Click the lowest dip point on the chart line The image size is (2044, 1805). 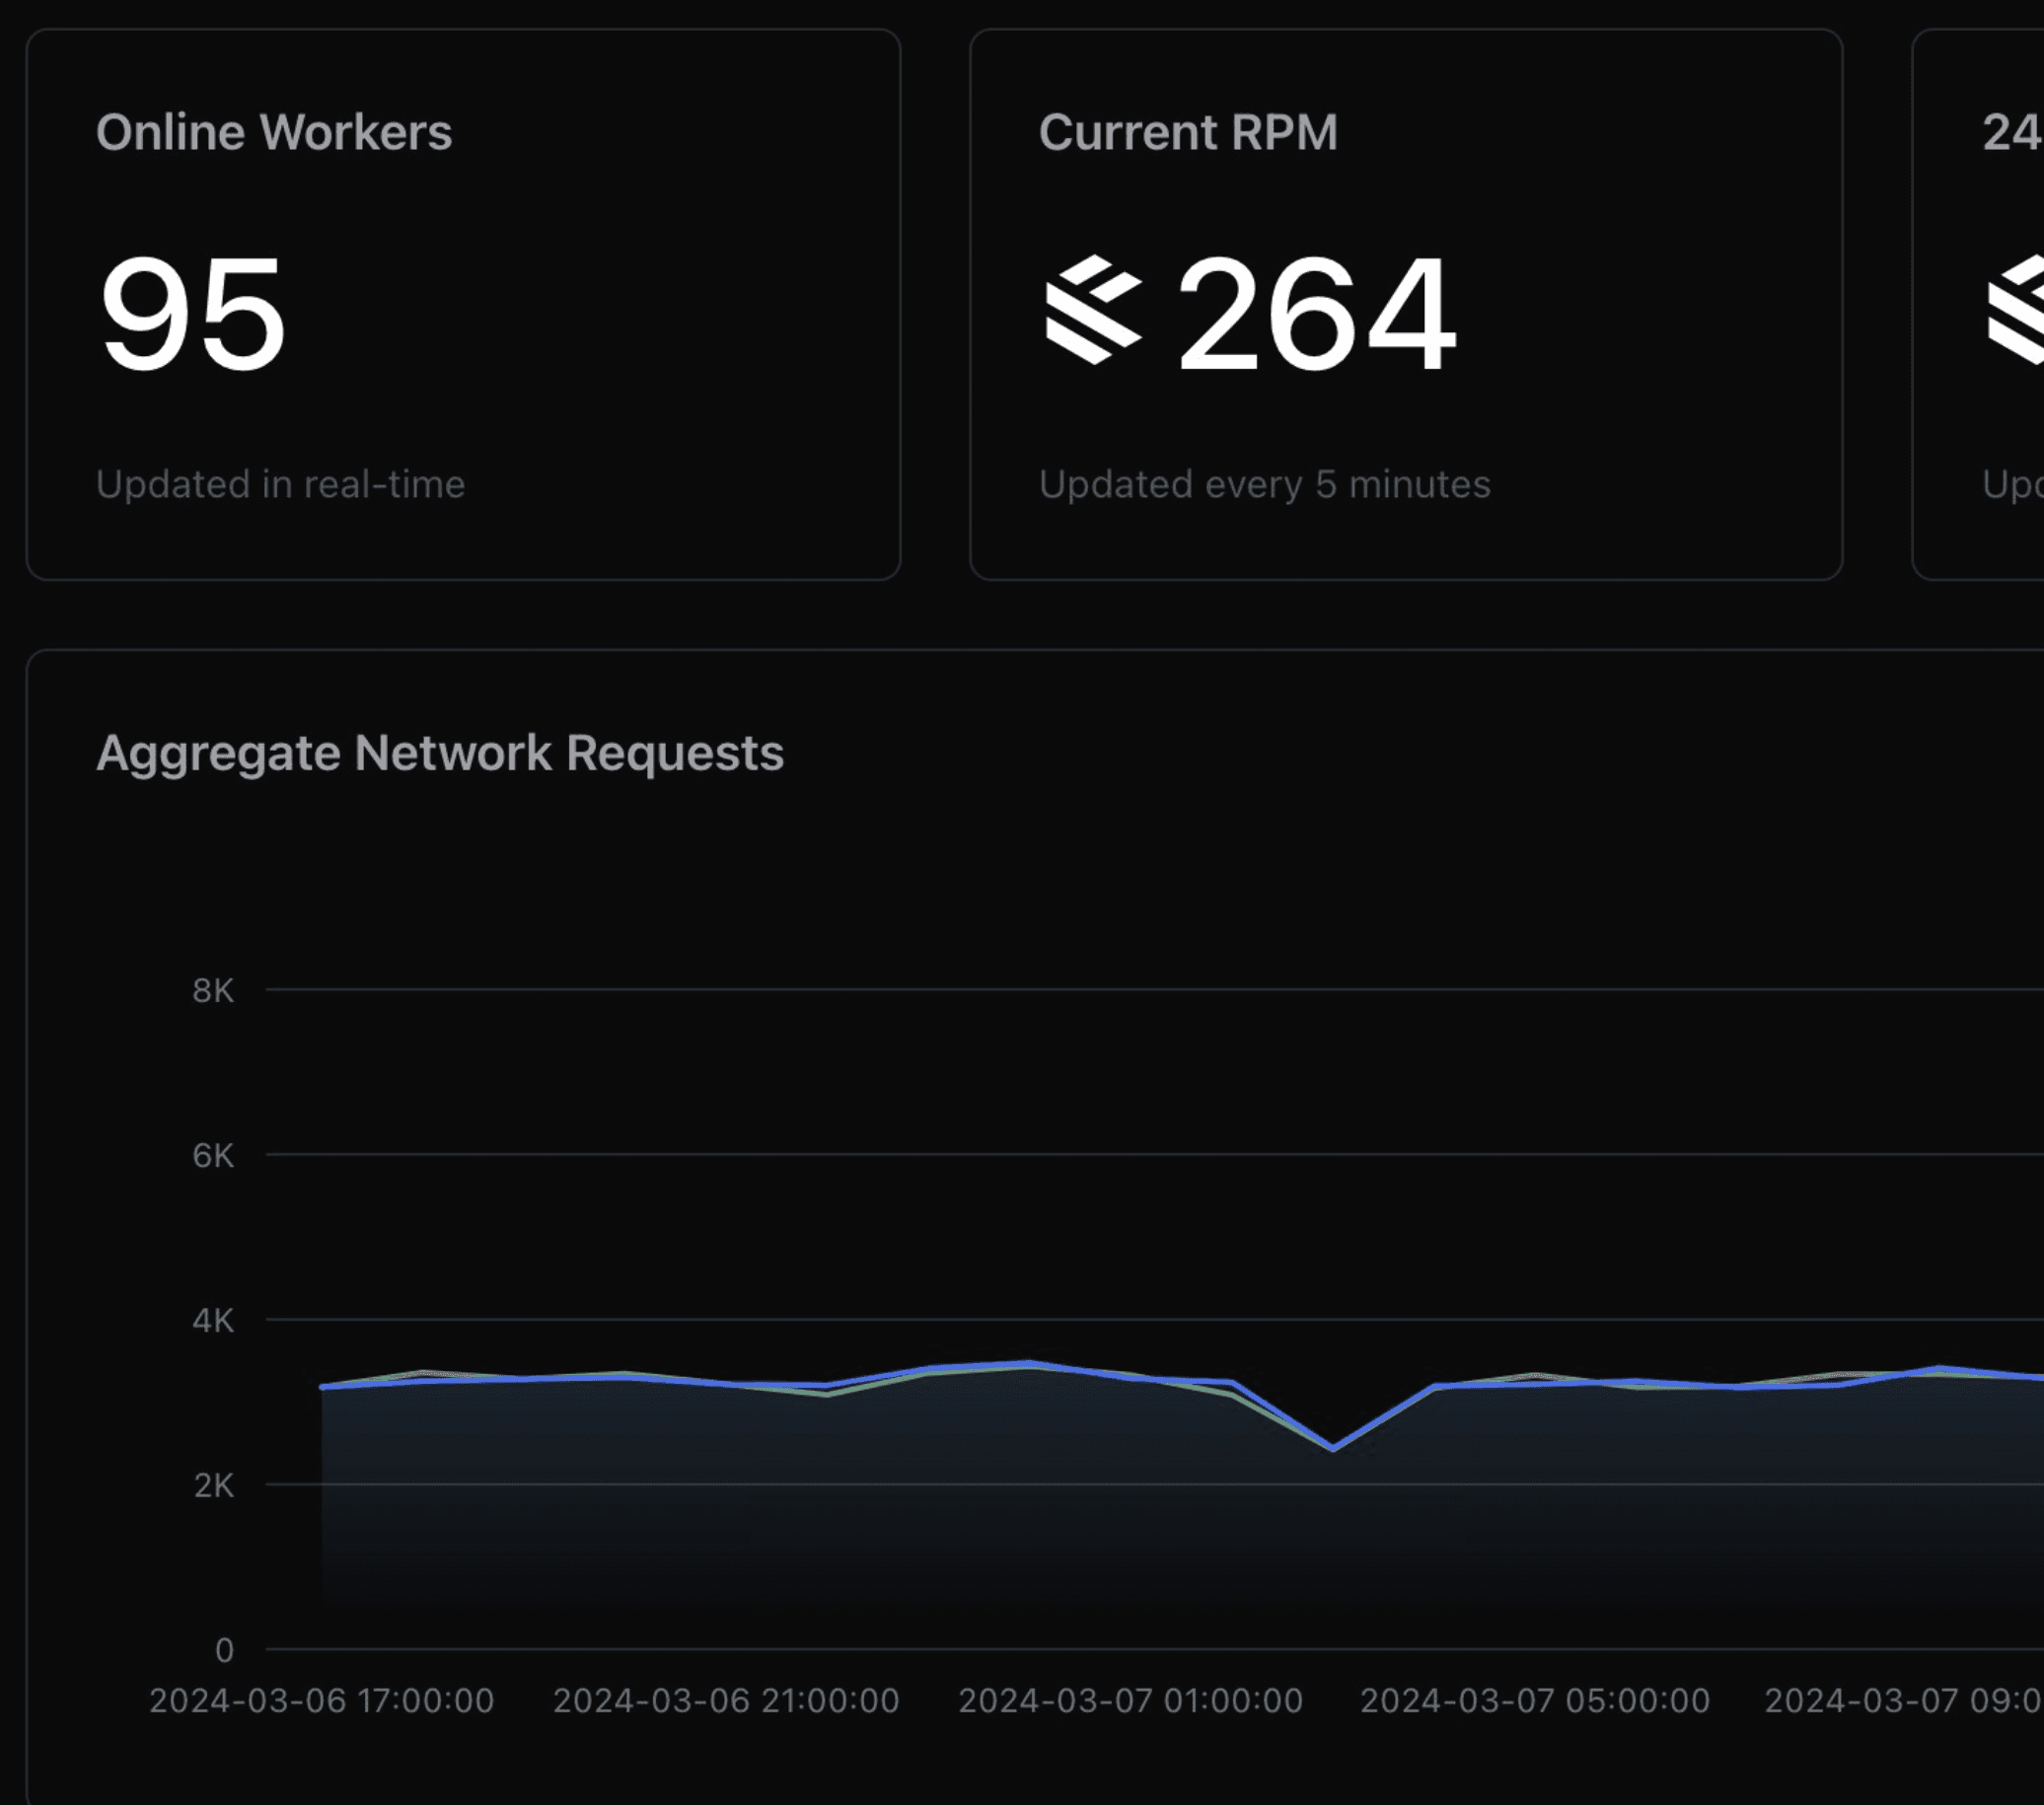(x=1333, y=1448)
